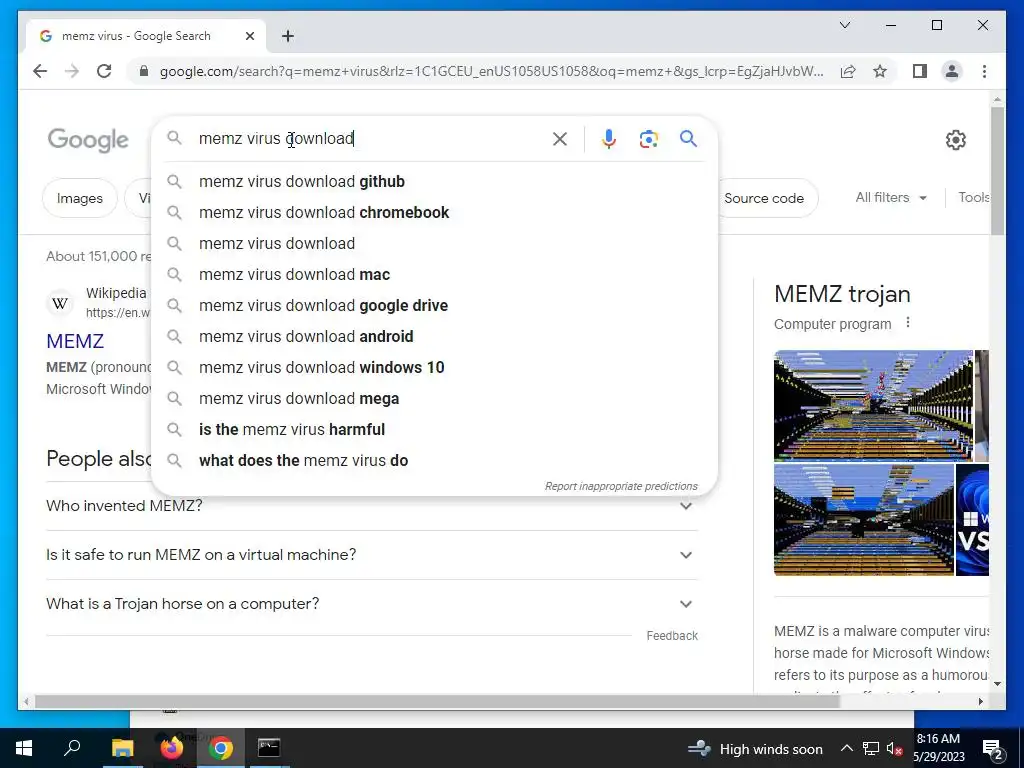The height and width of the screenshot is (768, 1024).
Task: Launch Firefox from the taskbar
Action: click(172, 748)
